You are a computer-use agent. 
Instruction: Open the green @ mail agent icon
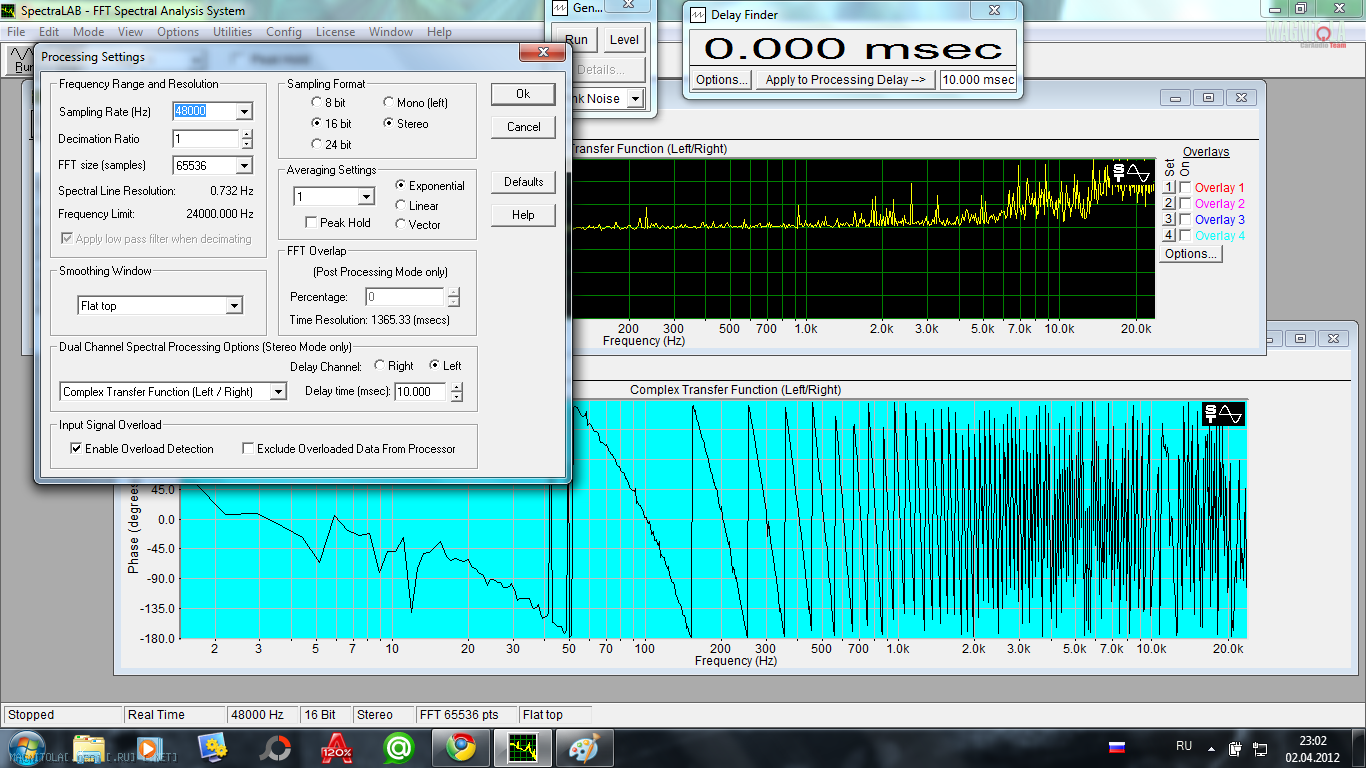click(x=399, y=748)
